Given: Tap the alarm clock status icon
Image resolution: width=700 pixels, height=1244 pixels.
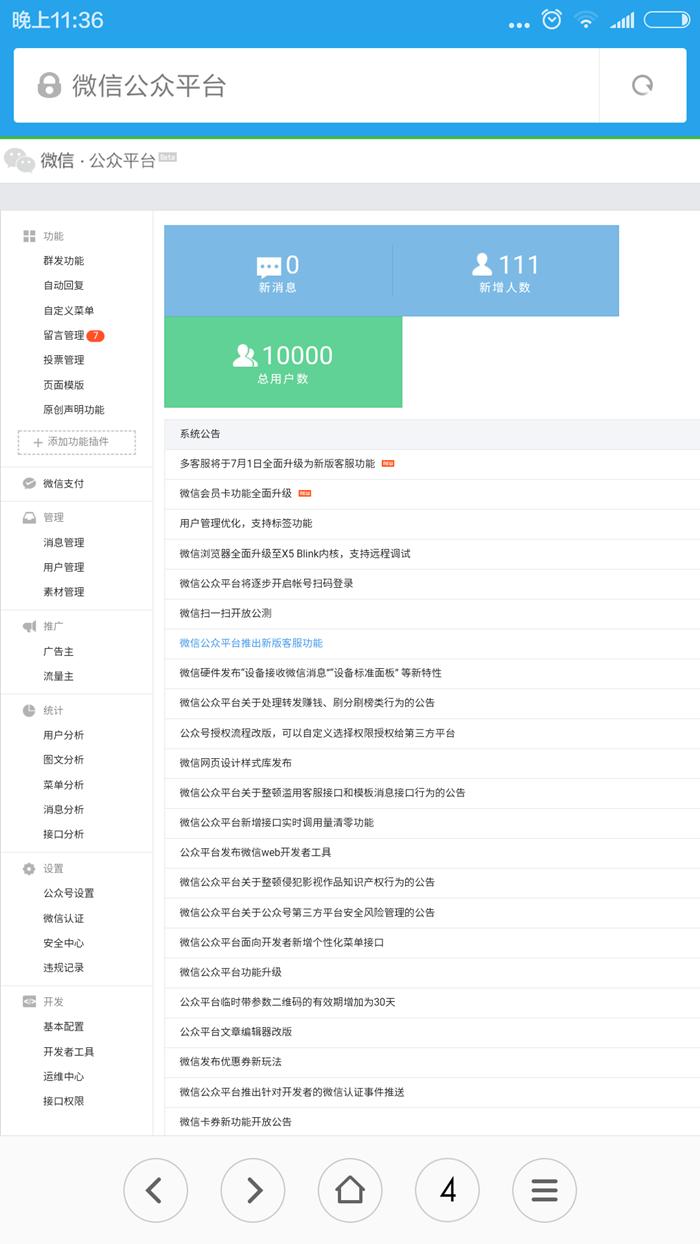Looking at the screenshot, I should point(551,19).
